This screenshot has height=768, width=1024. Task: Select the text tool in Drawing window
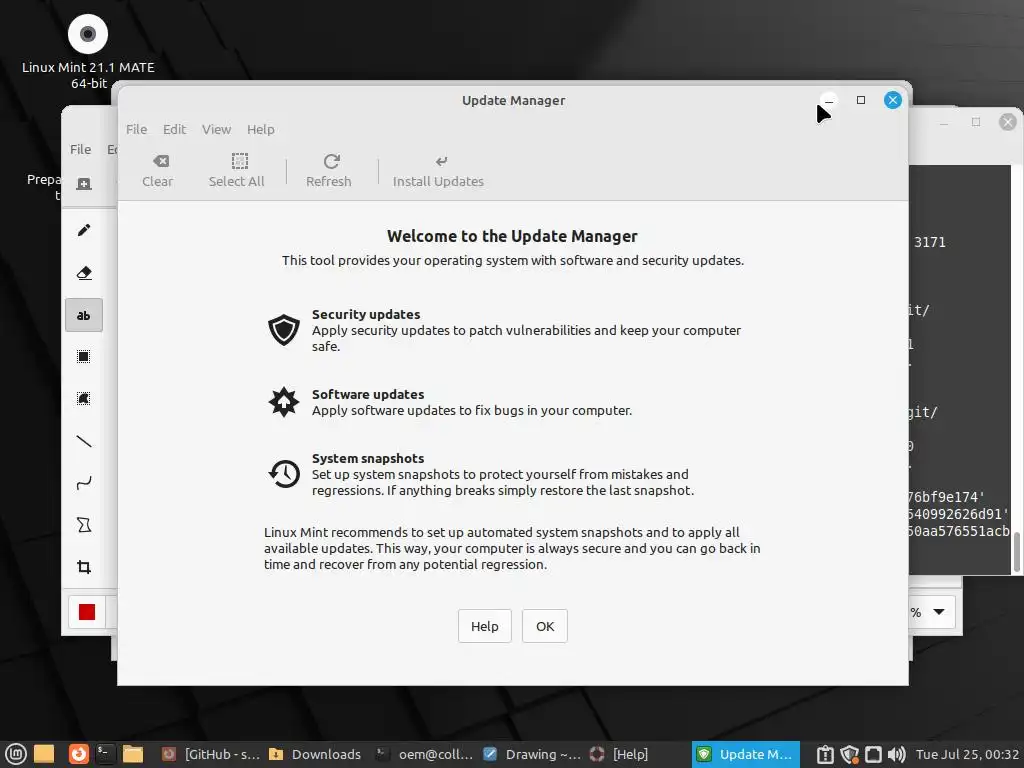84,315
